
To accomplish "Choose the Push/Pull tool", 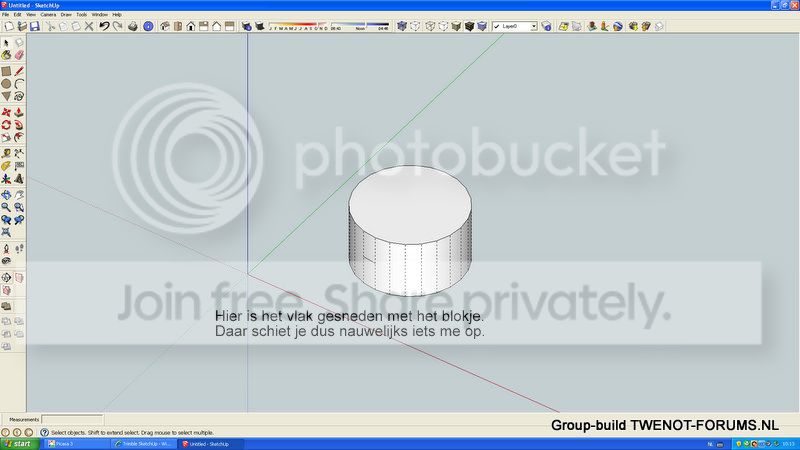I will [x=19, y=112].
